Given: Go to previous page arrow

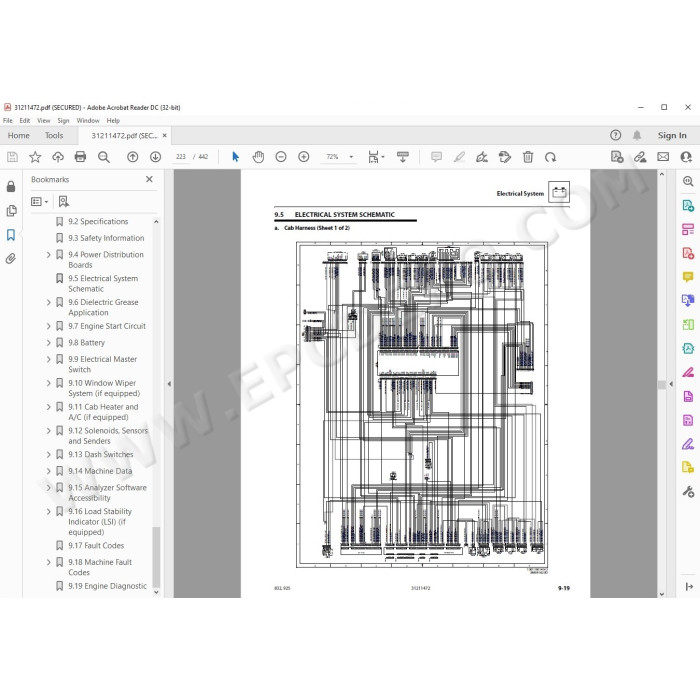Looking at the screenshot, I should point(133,157).
